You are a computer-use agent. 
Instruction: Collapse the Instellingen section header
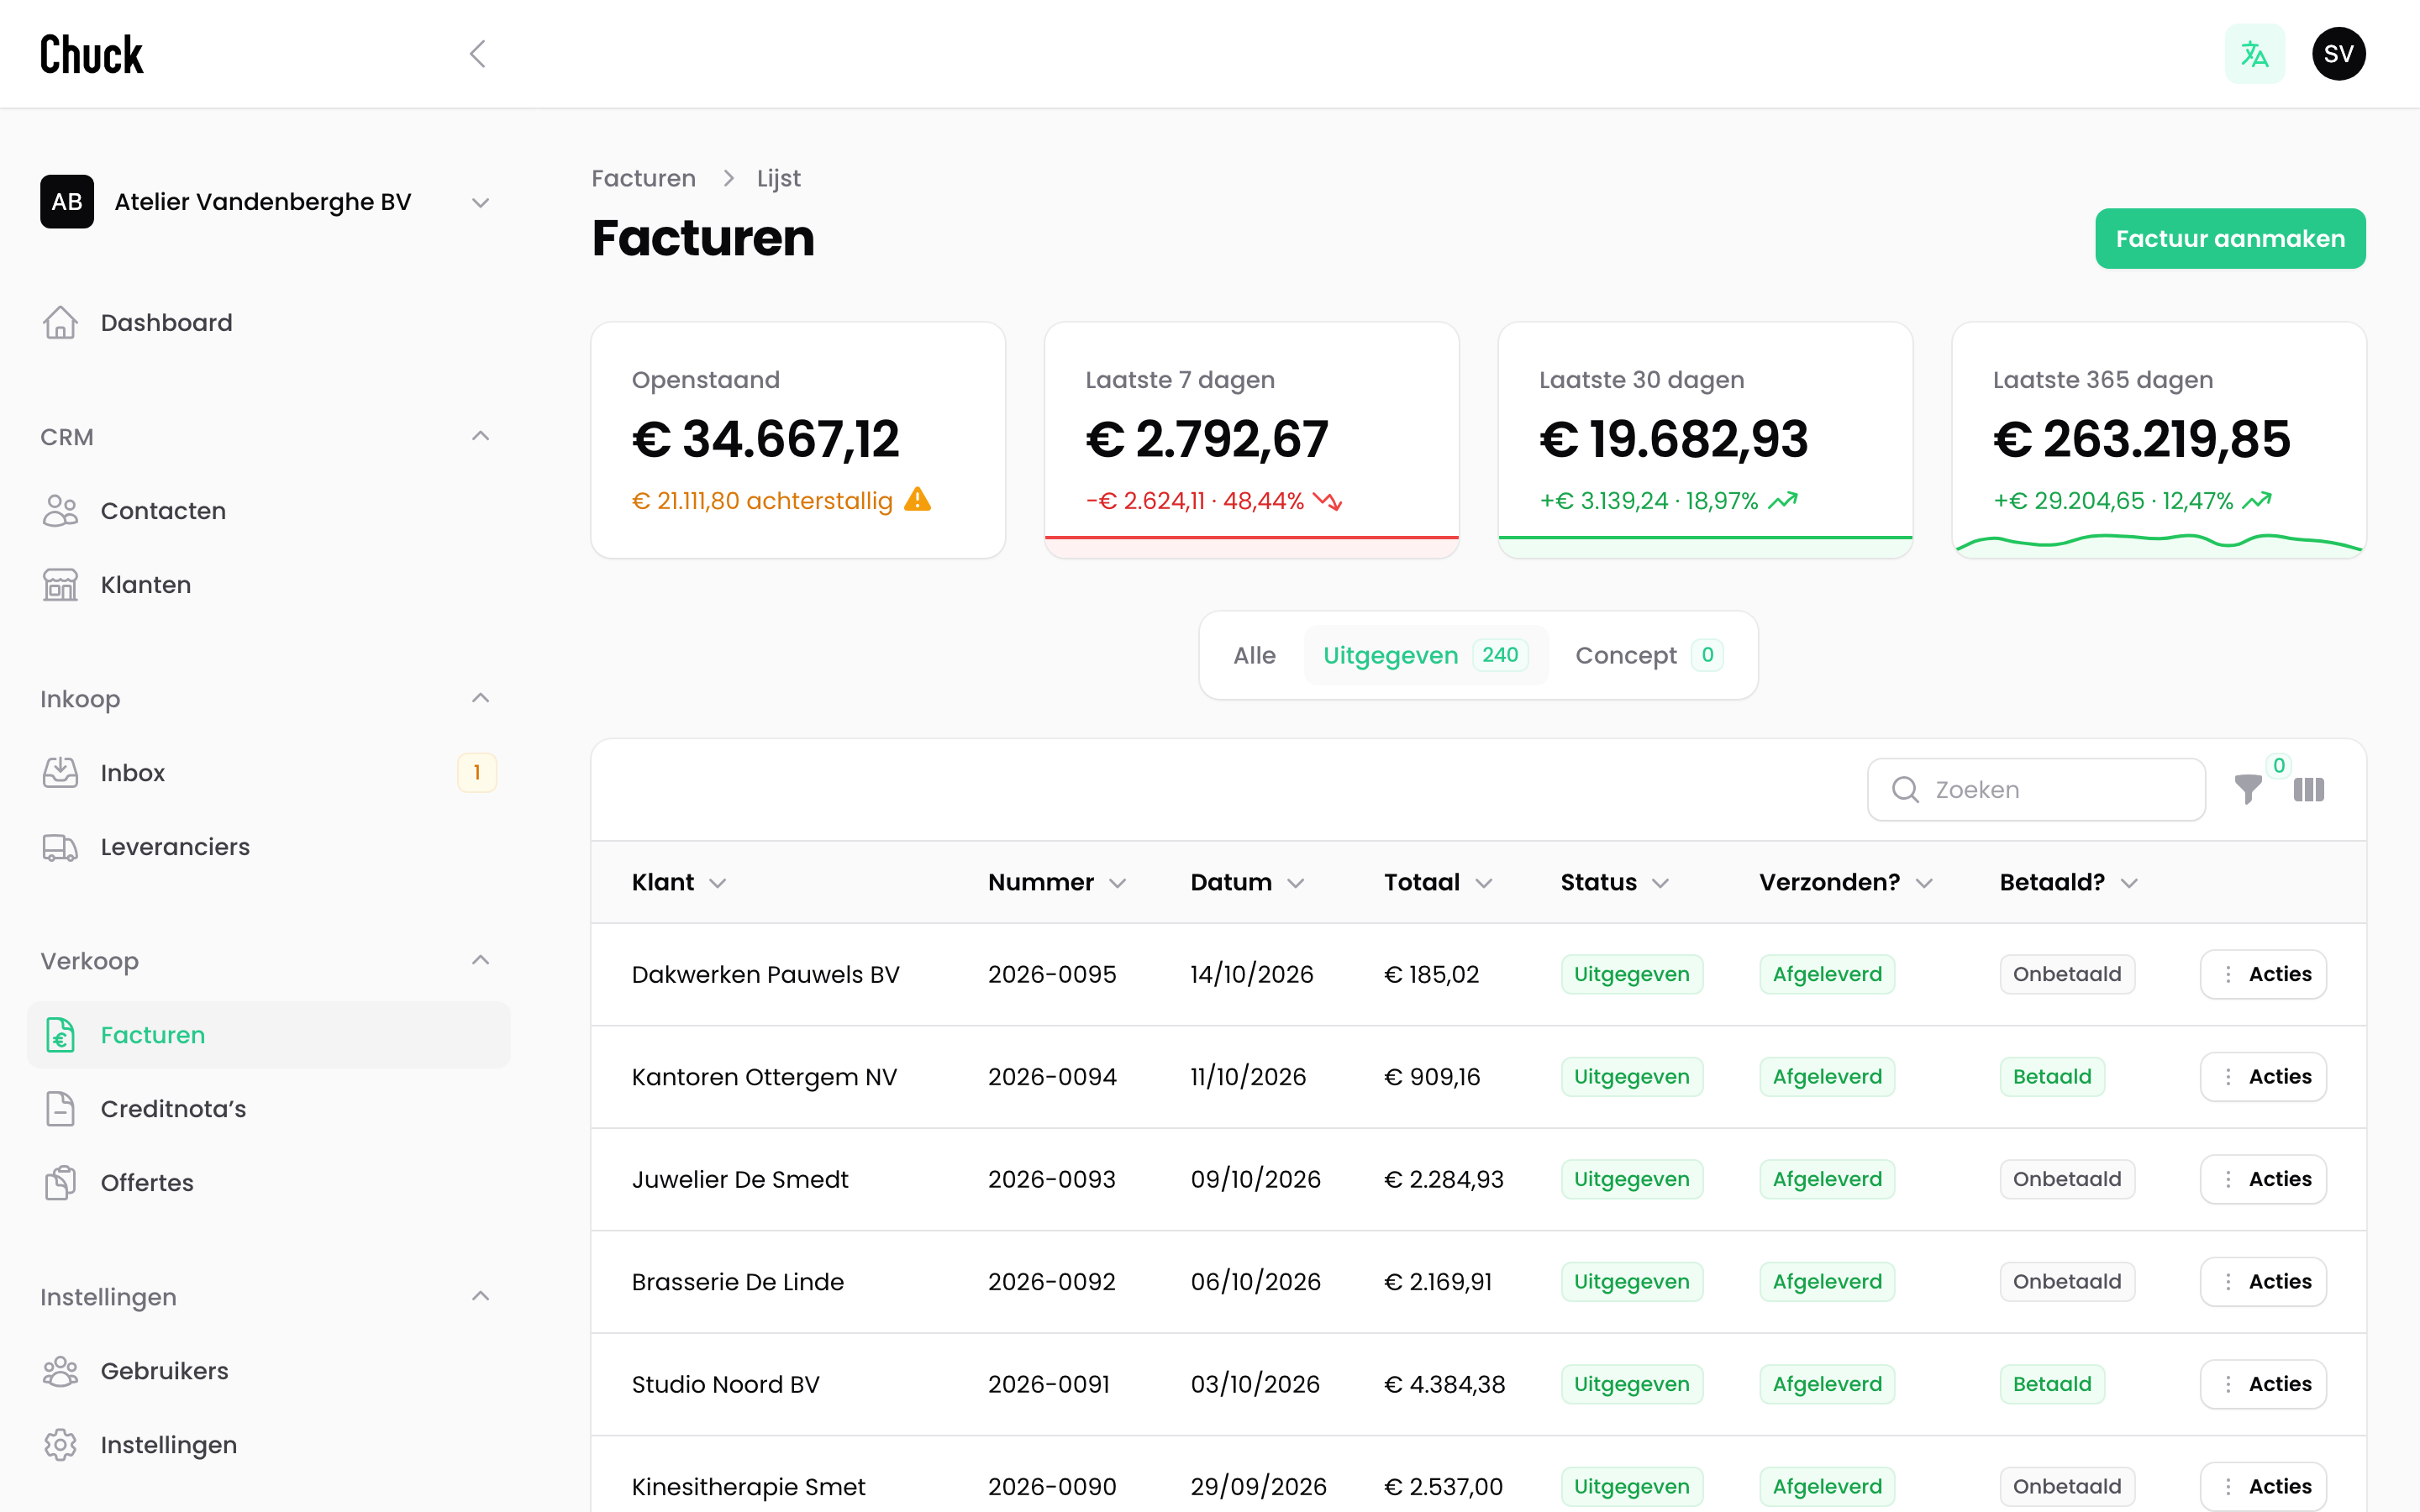pos(480,1296)
